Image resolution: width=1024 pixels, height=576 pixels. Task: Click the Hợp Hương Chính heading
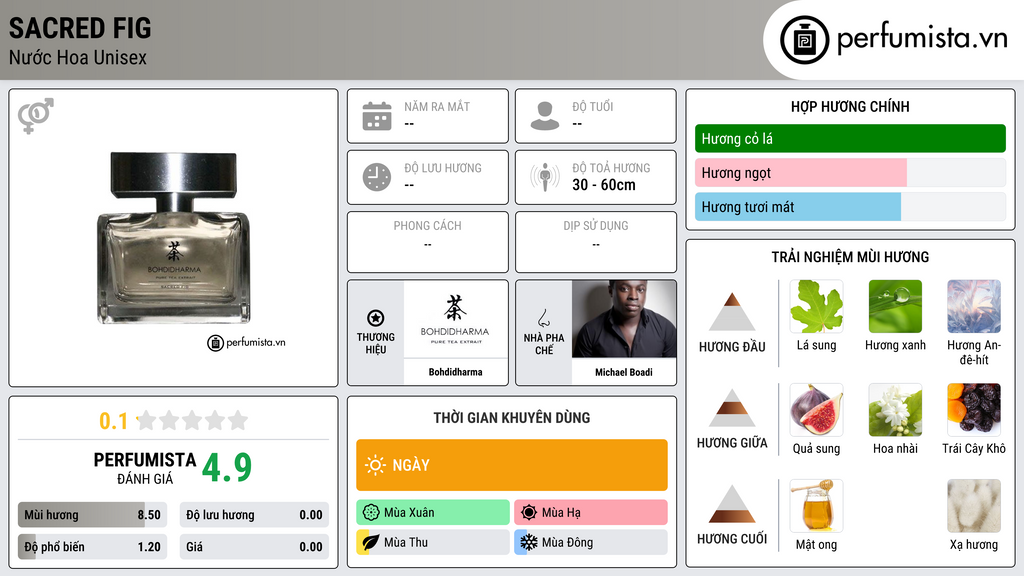[x=850, y=107]
